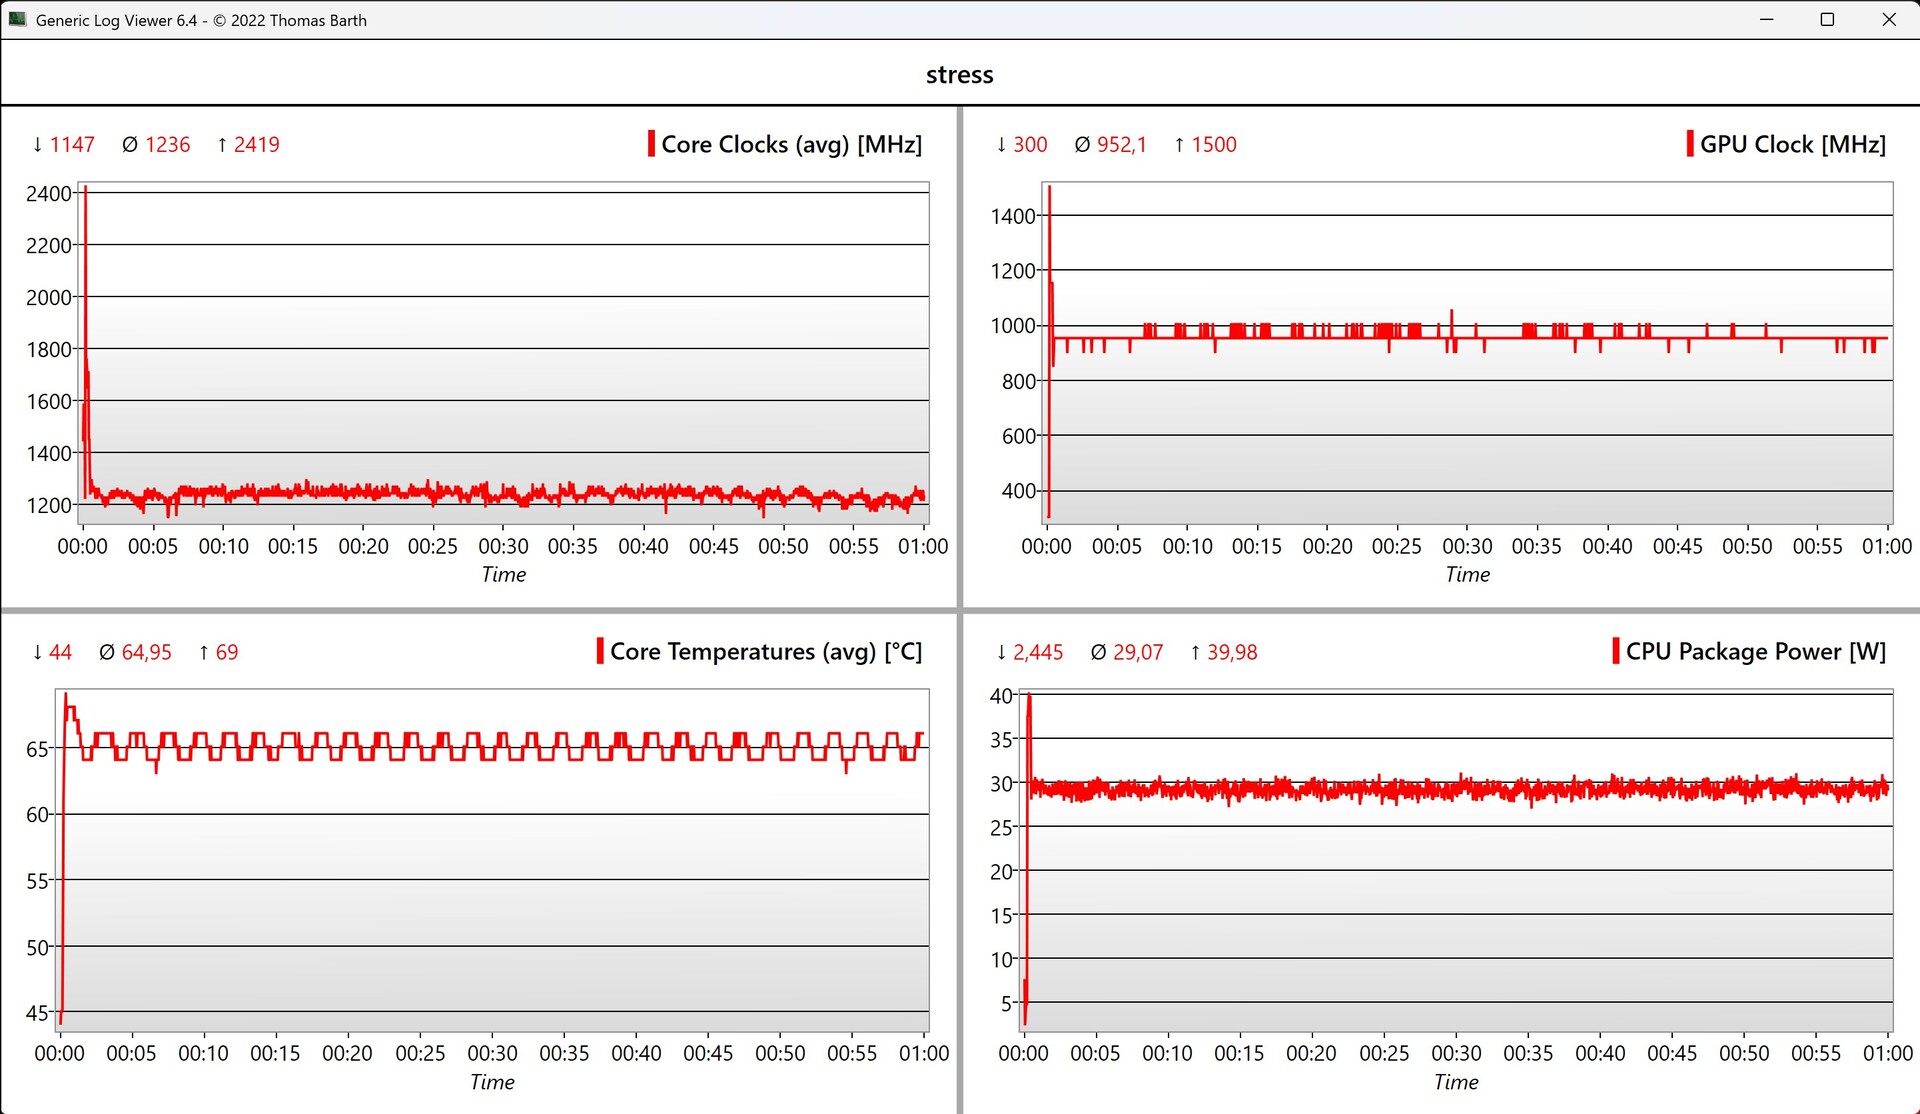Click the GPU Clock average value 952,1
Image resolution: width=1920 pixels, height=1114 pixels.
click(x=1121, y=144)
